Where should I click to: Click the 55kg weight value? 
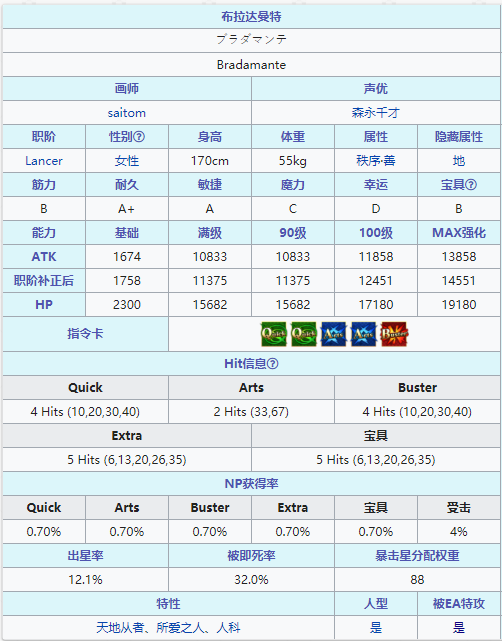[293, 161]
